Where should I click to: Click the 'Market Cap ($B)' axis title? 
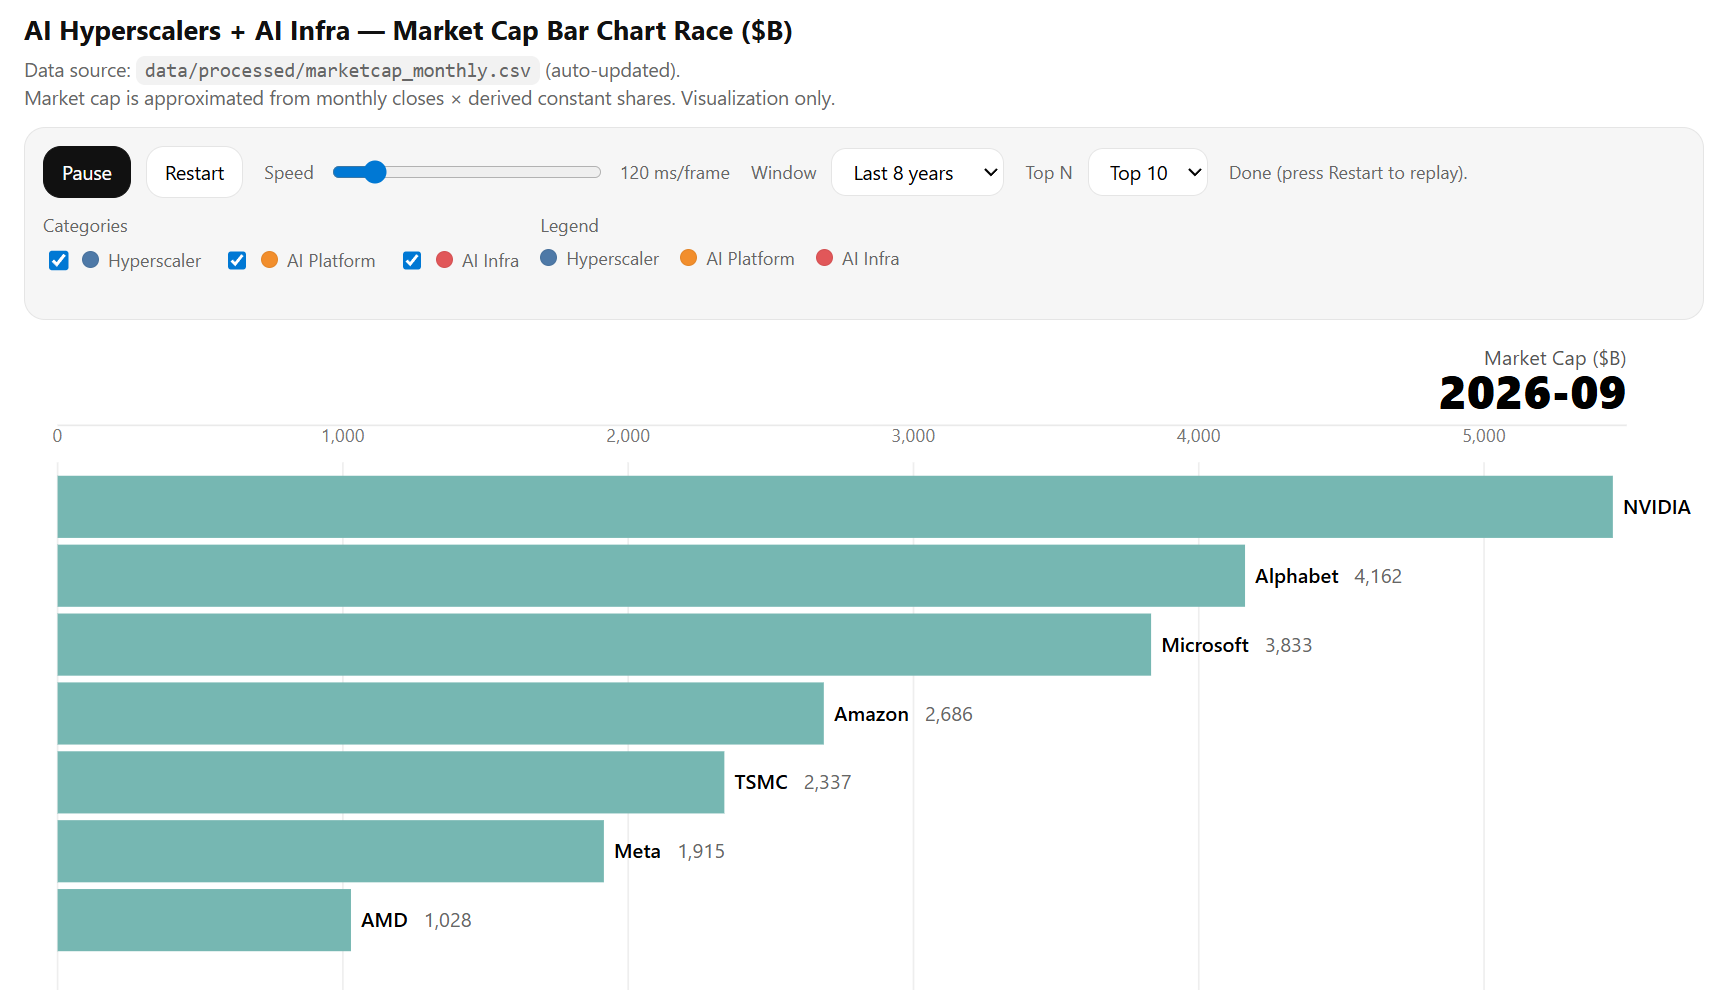coord(1555,358)
